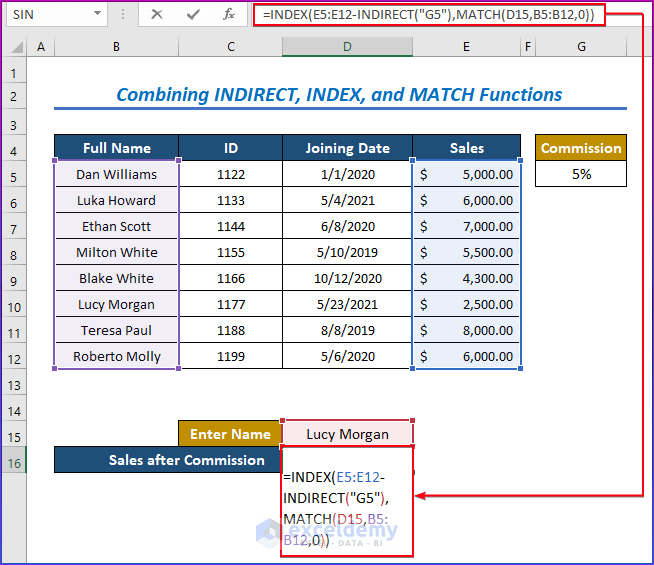The width and height of the screenshot is (654, 565).
Task: Select the 'Teresa Paul' cell
Action: (116, 330)
